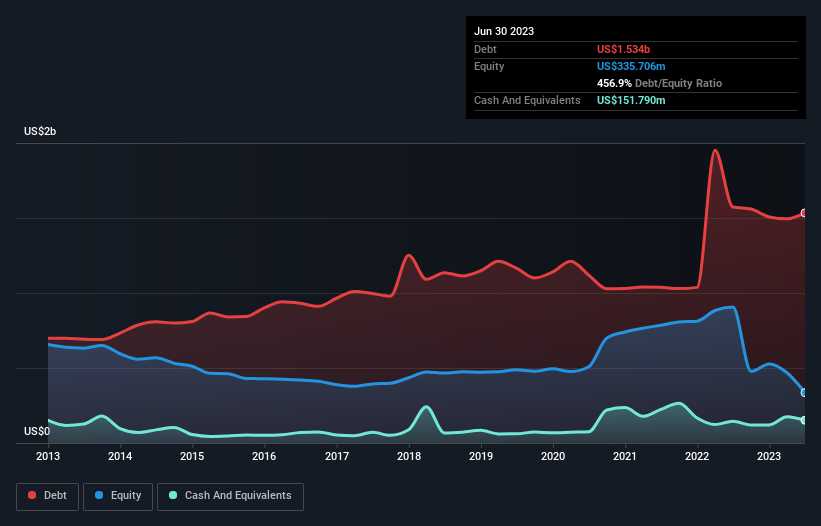Screen dimensions: 821x526
Task: Click the 2015 x-axis label
Action: pos(192,456)
